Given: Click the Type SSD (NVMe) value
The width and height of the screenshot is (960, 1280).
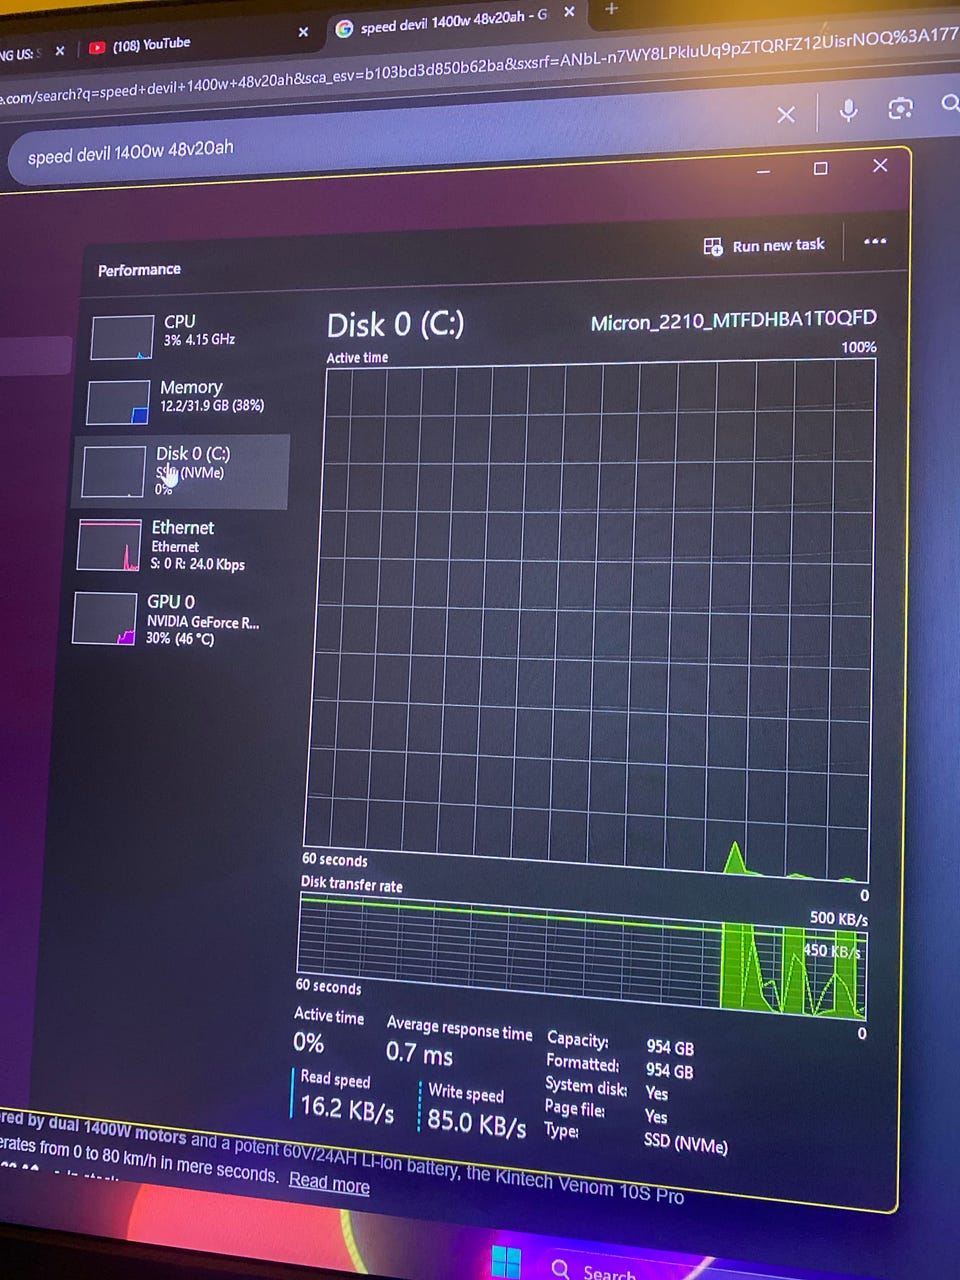Looking at the screenshot, I should (x=686, y=1142).
